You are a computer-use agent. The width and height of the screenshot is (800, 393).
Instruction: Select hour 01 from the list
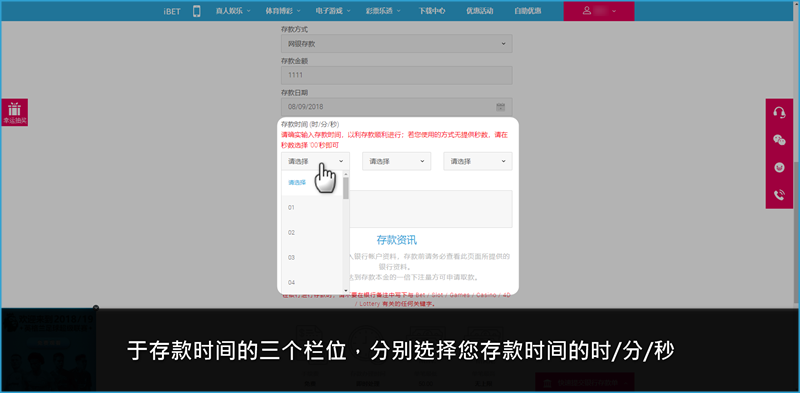(312, 208)
